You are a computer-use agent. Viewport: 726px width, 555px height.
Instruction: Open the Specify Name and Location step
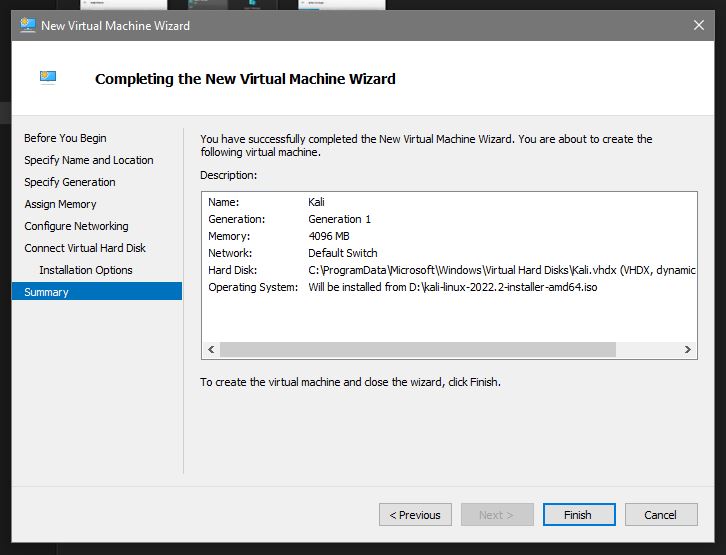coord(89,160)
